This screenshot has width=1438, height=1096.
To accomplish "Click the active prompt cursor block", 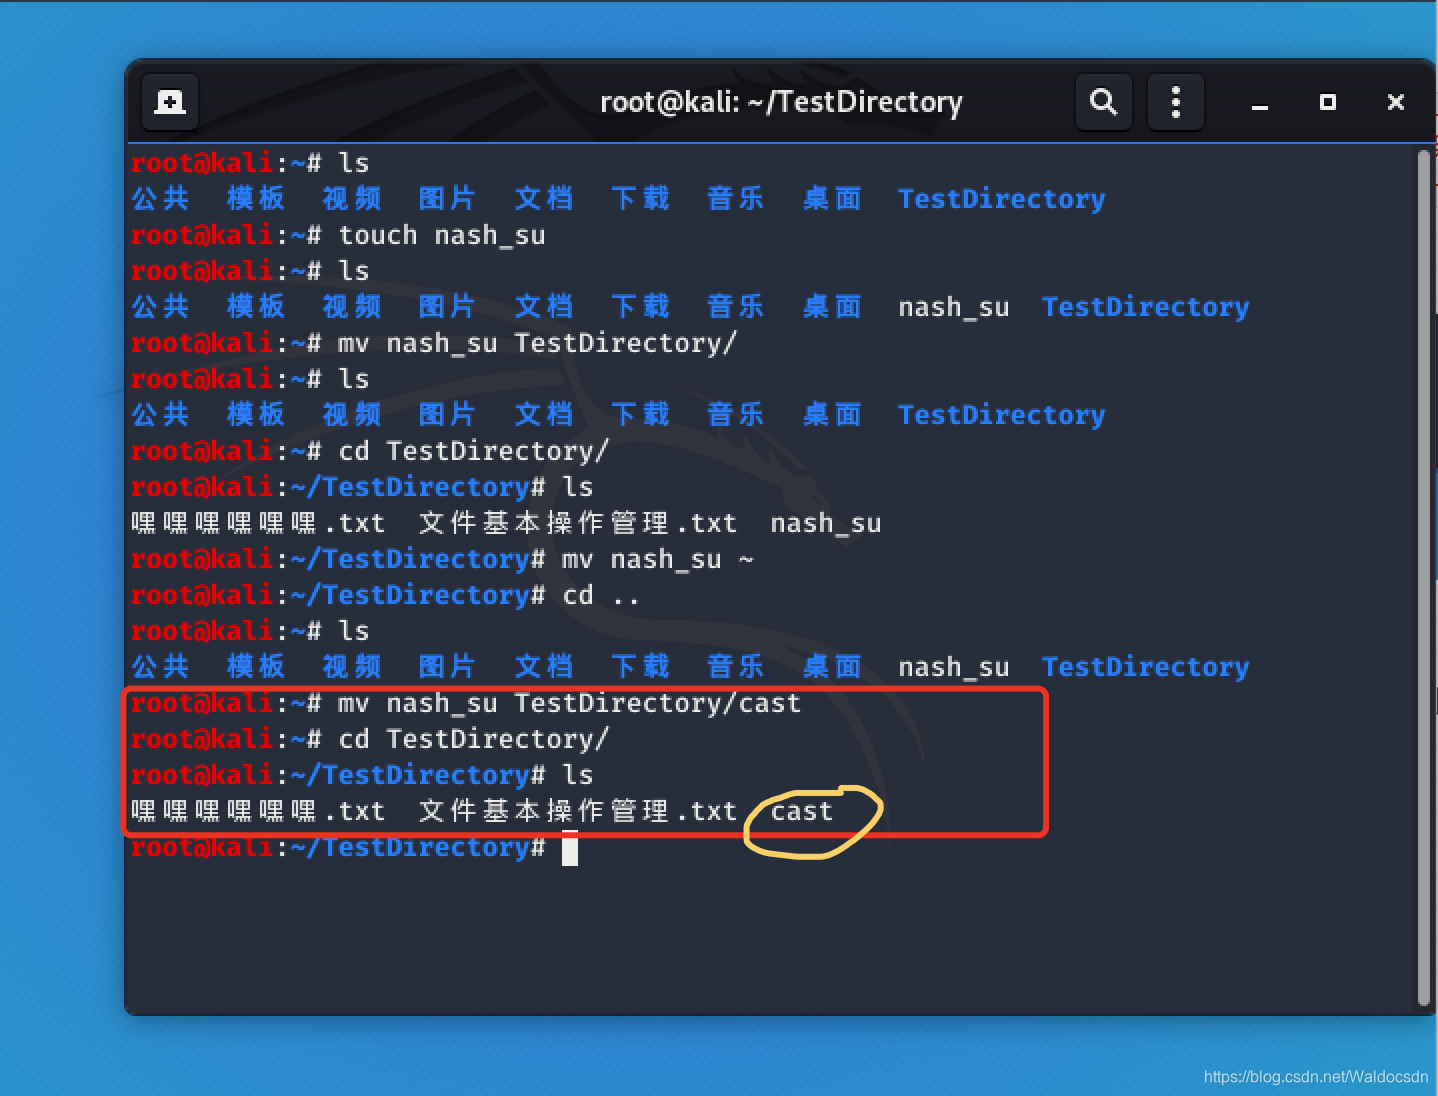I will 570,848.
